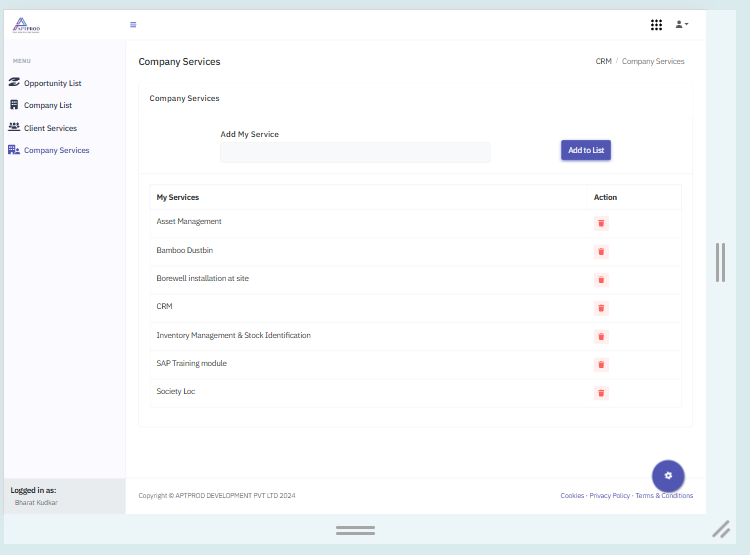Open the floating settings gear button
The height and width of the screenshot is (555, 750).
point(668,475)
